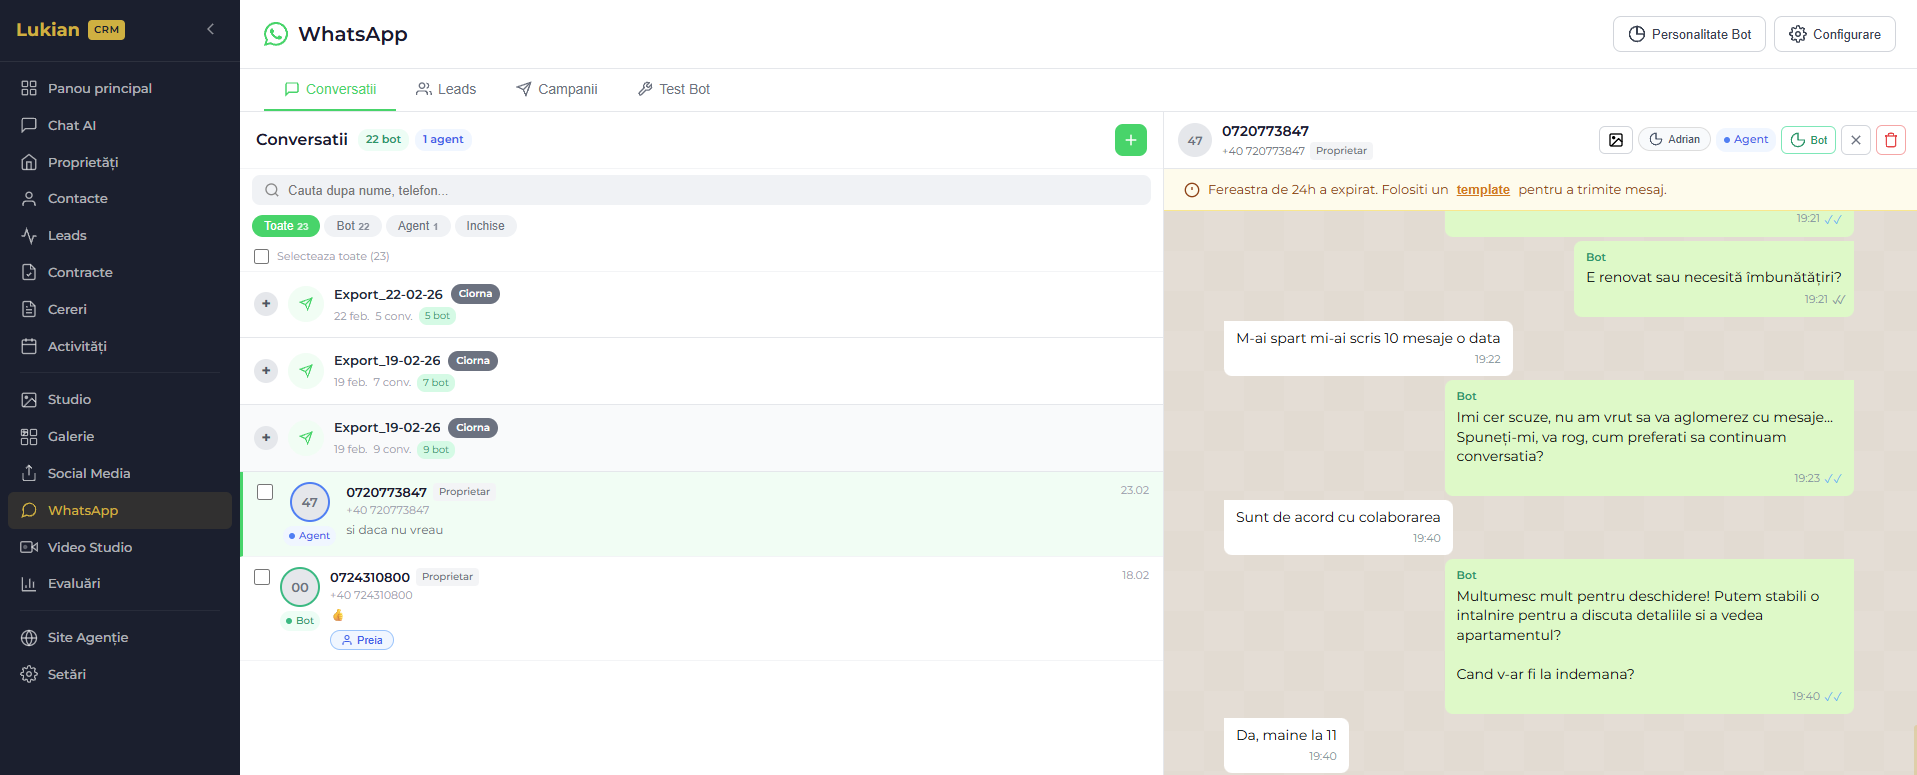Open Cereri page
Image resolution: width=1917 pixels, height=775 pixels.
click(120, 309)
